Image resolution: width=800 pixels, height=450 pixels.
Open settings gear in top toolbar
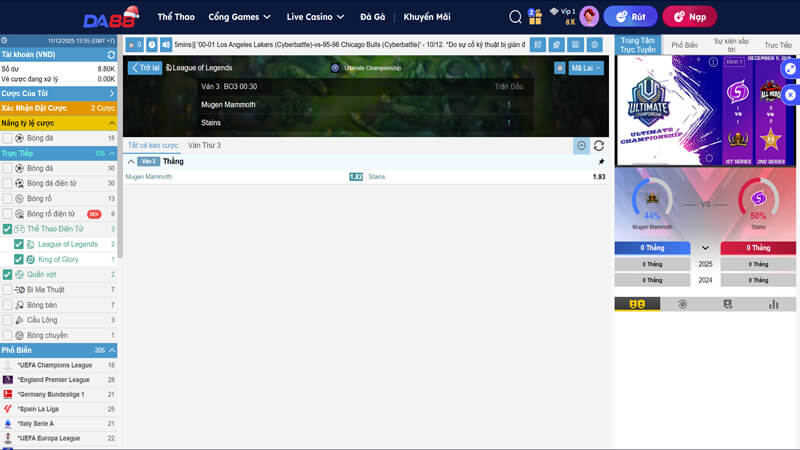tap(594, 45)
